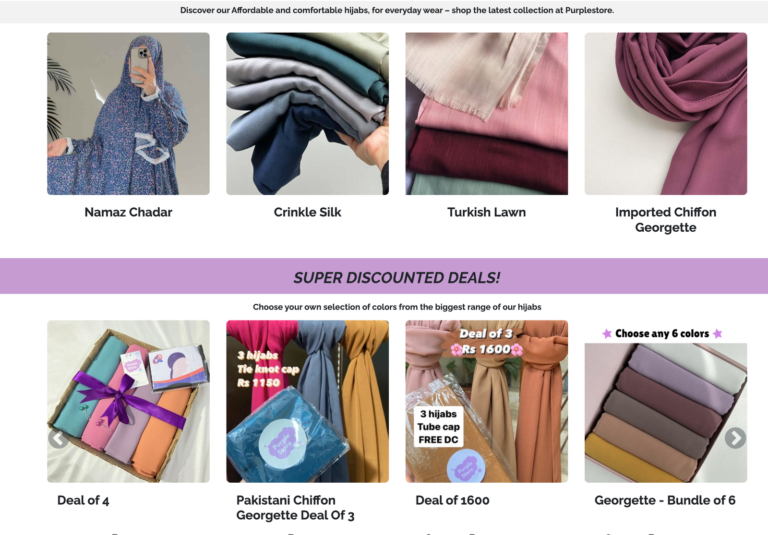Open the Namaz Chadar category image
The image size is (768, 535).
point(128,114)
